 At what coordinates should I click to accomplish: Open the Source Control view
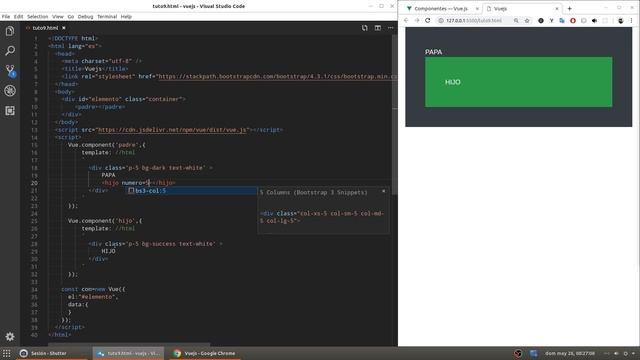click(x=10, y=71)
